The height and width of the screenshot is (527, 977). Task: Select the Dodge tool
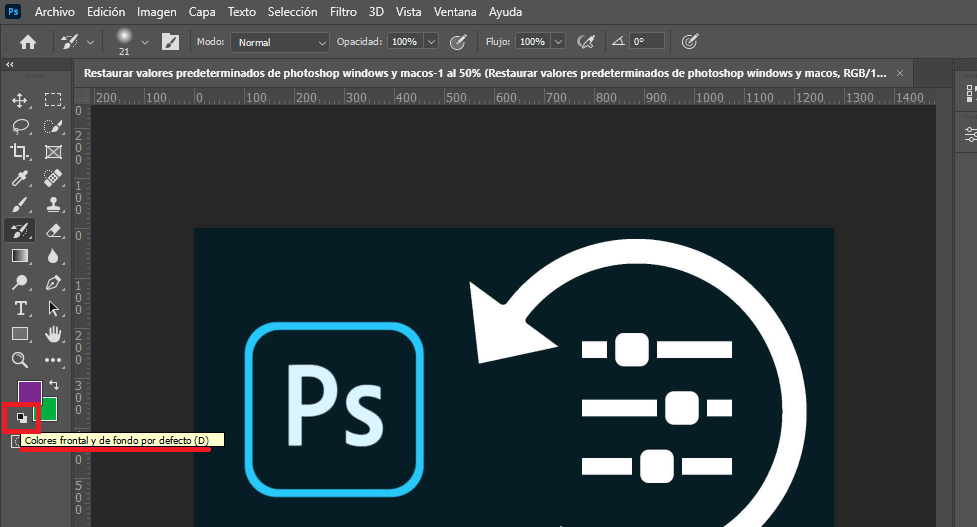[x=20, y=283]
